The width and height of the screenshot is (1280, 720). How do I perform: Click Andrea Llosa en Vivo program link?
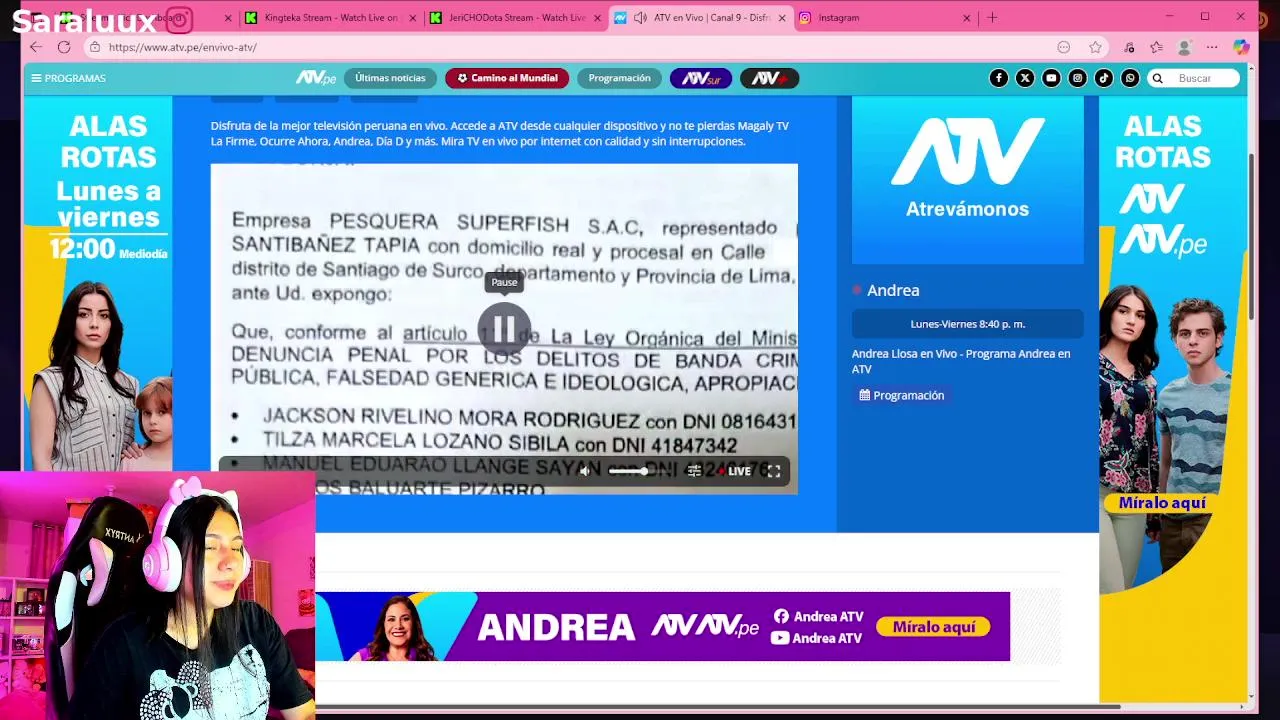(x=961, y=361)
